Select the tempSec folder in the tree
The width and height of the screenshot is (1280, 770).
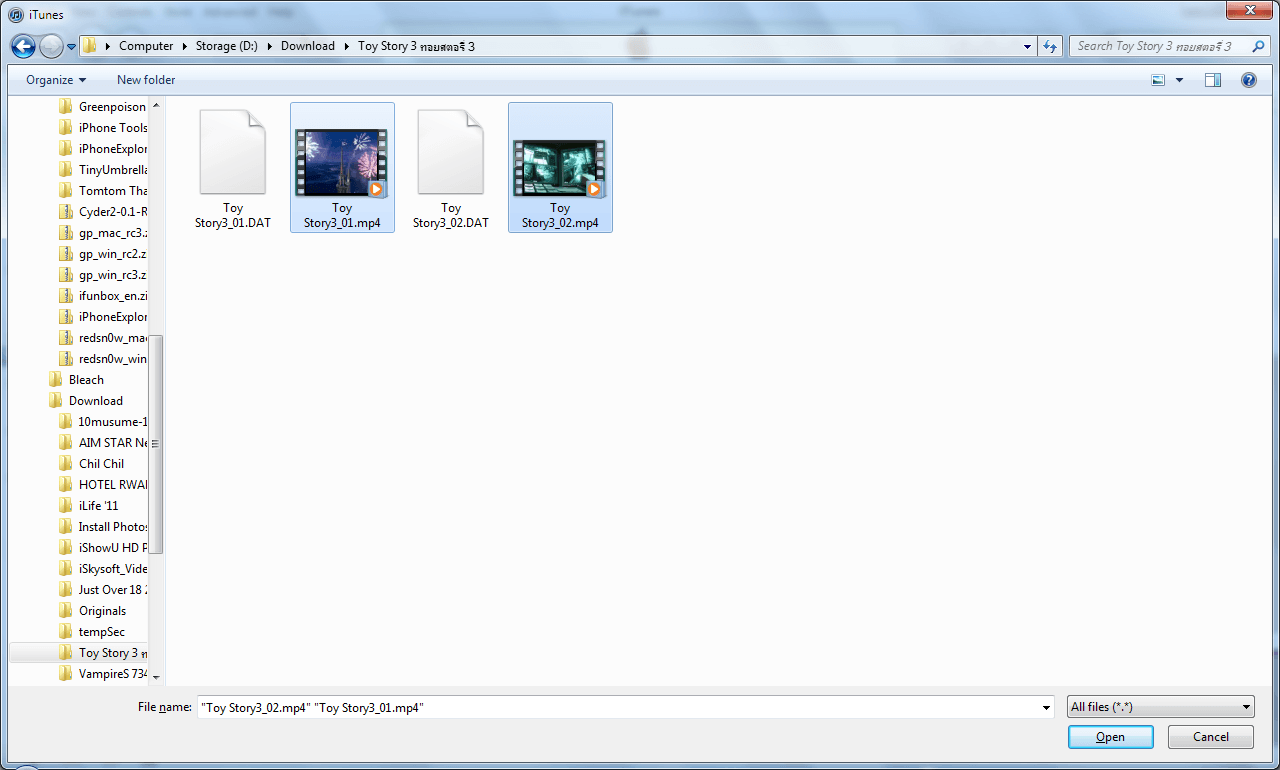pos(92,632)
